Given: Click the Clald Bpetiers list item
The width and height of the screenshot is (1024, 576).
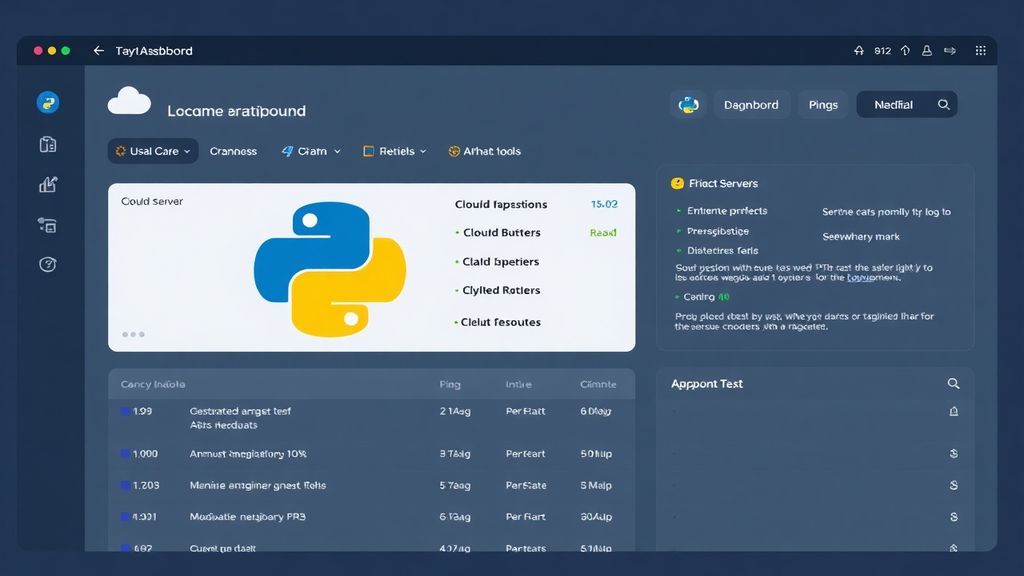Looking at the screenshot, I should click(497, 261).
